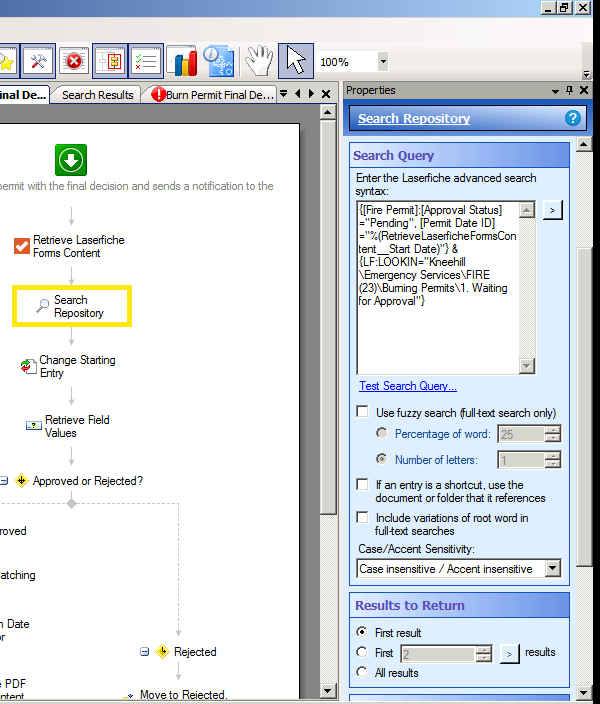
Task: Click the designer canvas scroll-down arrow
Action: pos(328,691)
